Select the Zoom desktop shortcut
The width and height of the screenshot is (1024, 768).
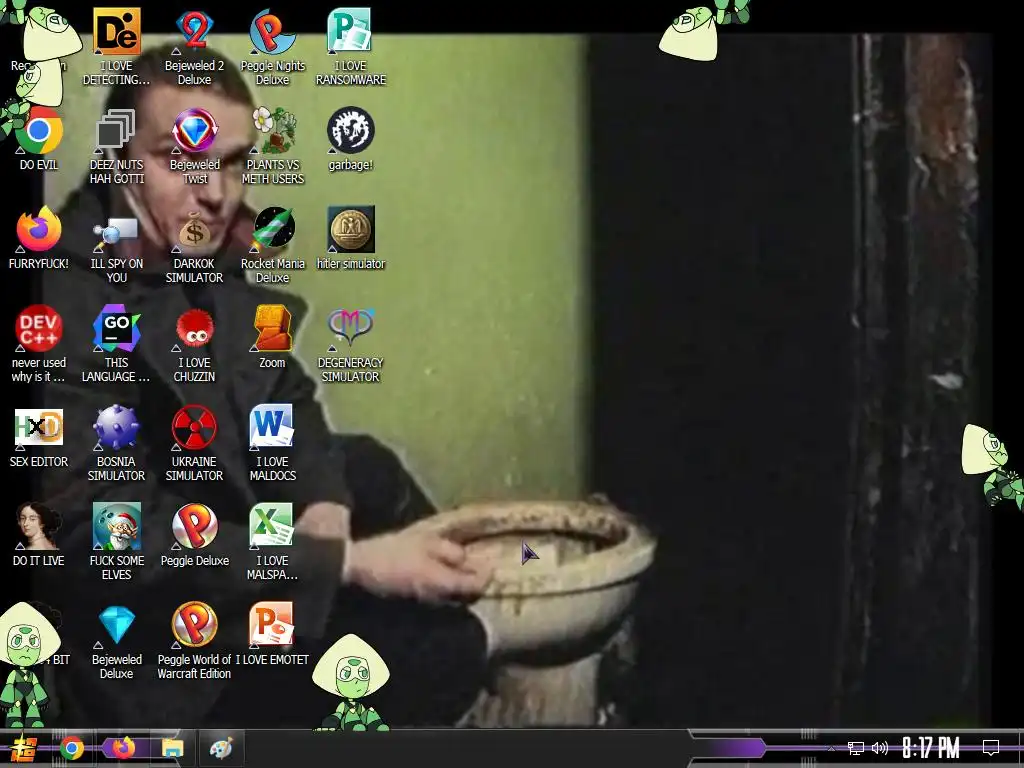point(272,328)
